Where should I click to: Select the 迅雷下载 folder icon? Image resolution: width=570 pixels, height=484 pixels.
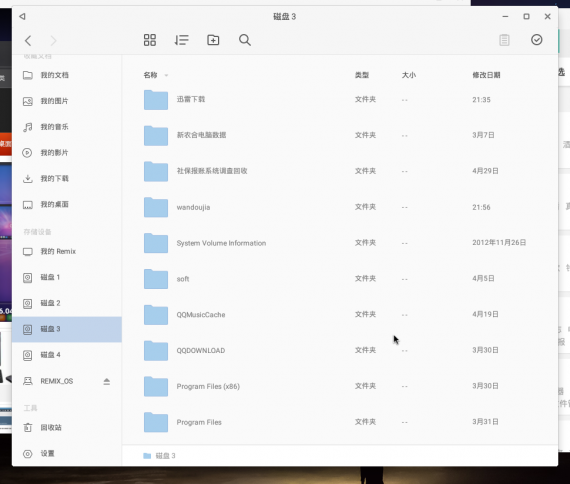pyautogui.click(x=156, y=100)
